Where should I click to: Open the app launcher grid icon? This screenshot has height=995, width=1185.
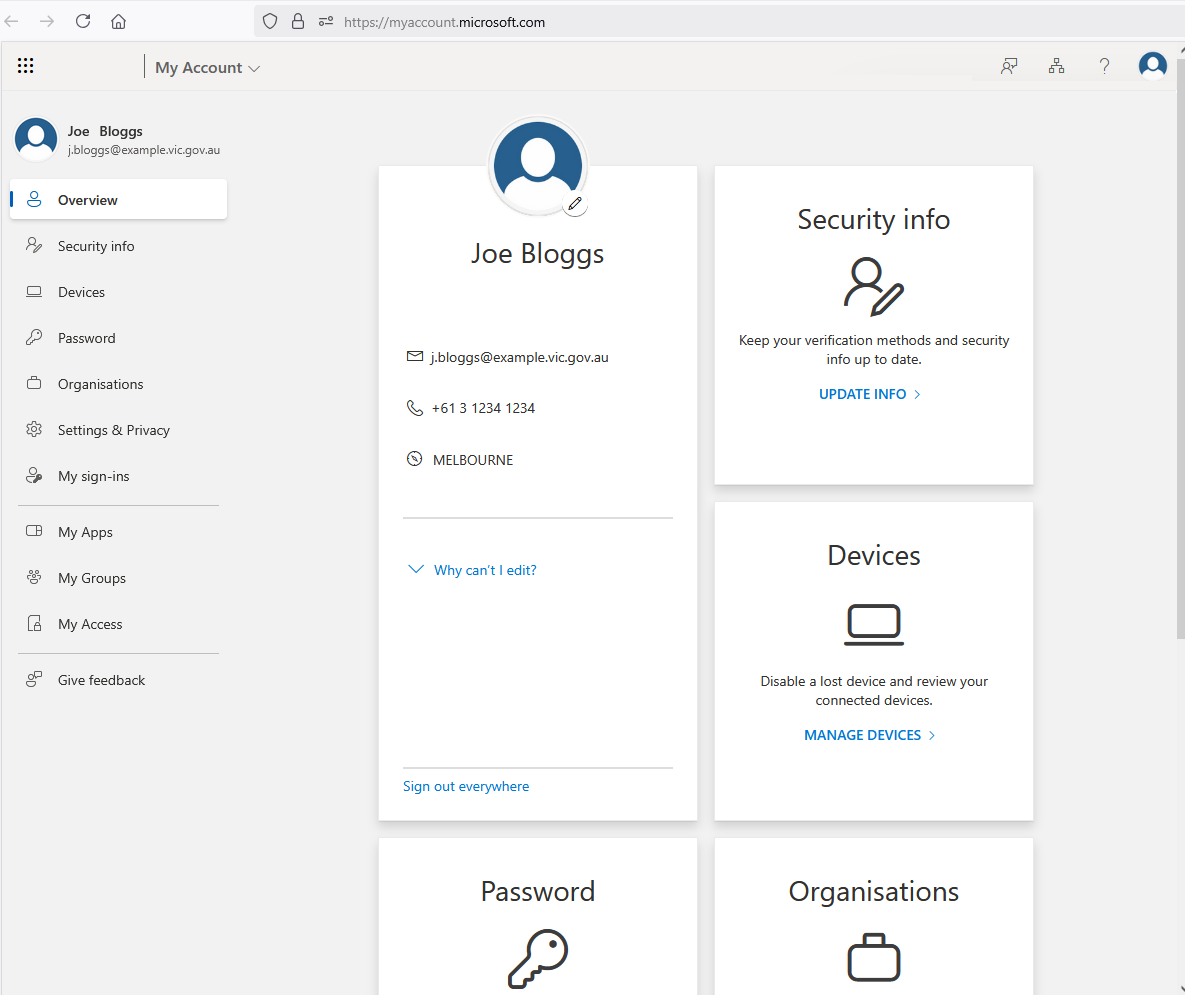click(26, 66)
